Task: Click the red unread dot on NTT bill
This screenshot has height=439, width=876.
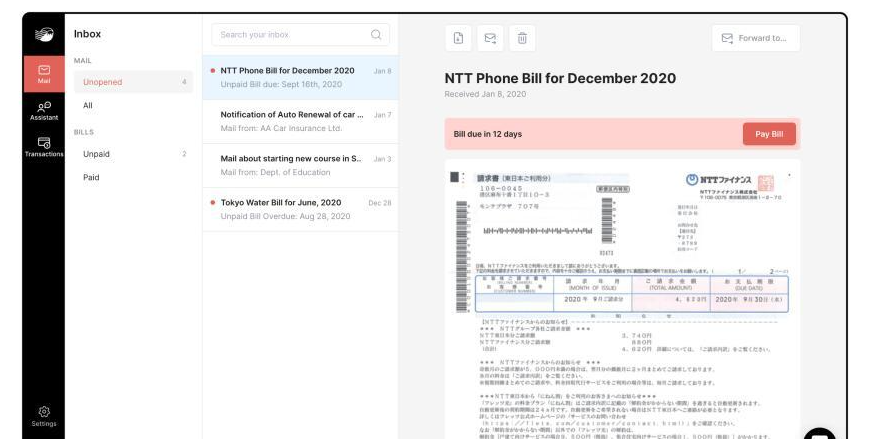Action: point(213,71)
